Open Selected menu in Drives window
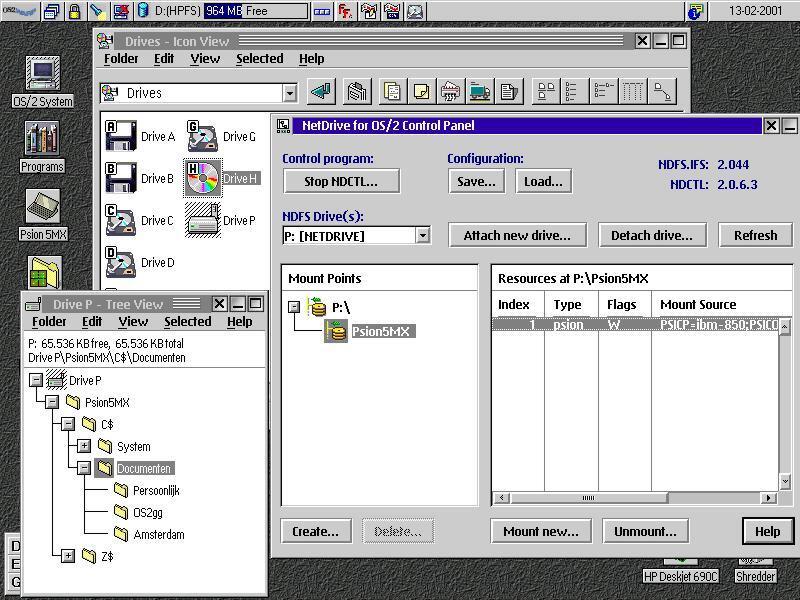Screen dimensions: 800x600 259,59
